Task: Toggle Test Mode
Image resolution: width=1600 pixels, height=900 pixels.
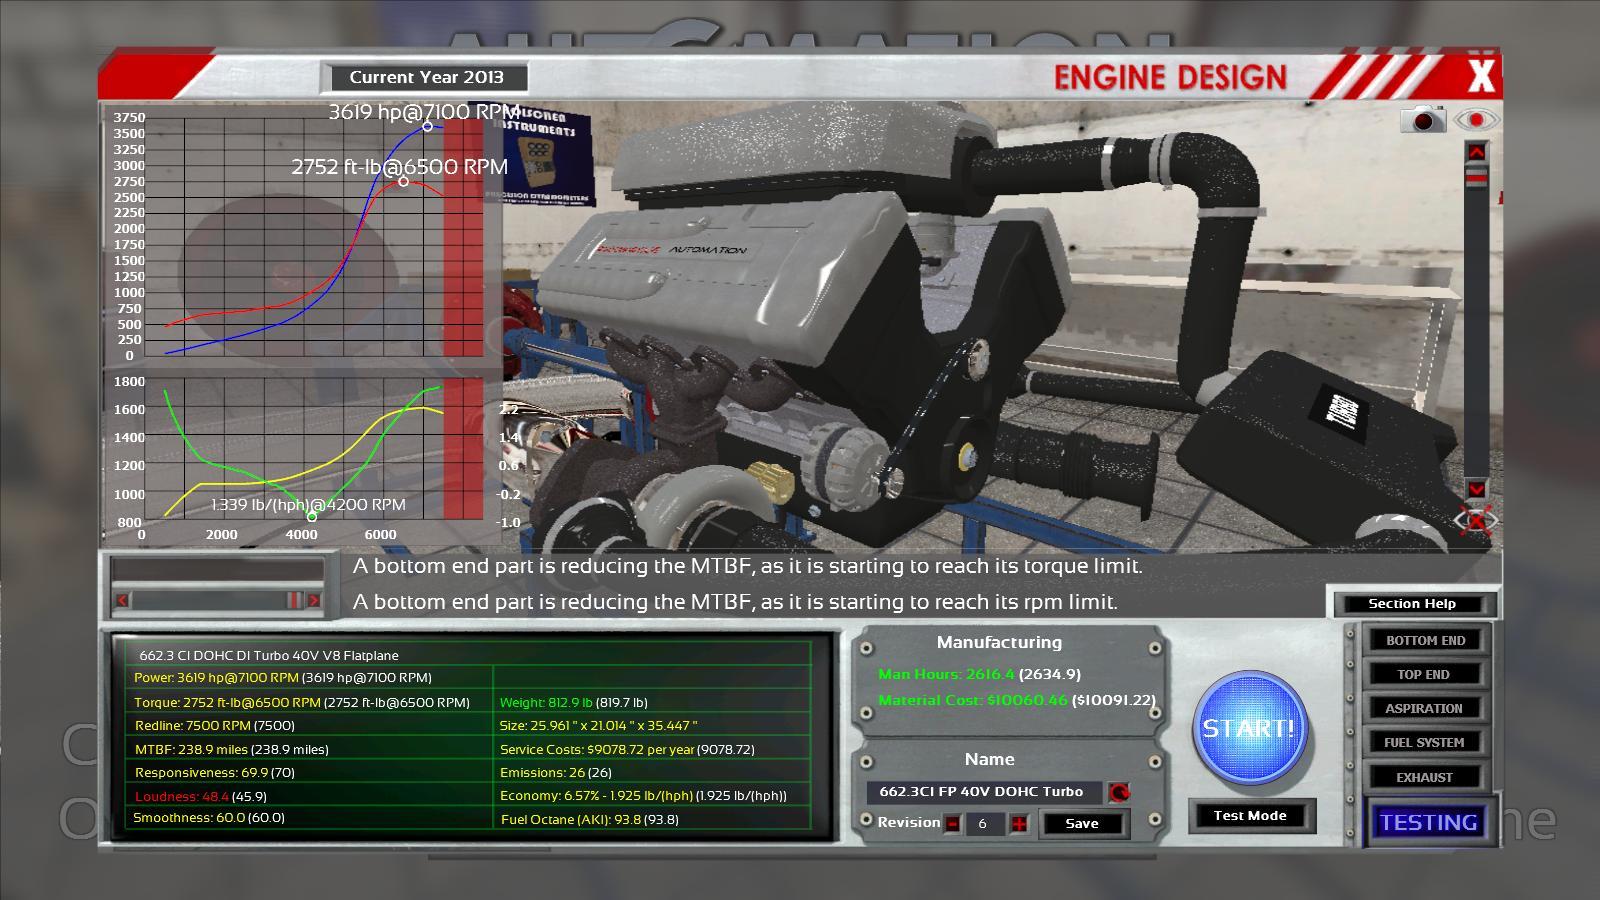Action: pos(1250,816)
